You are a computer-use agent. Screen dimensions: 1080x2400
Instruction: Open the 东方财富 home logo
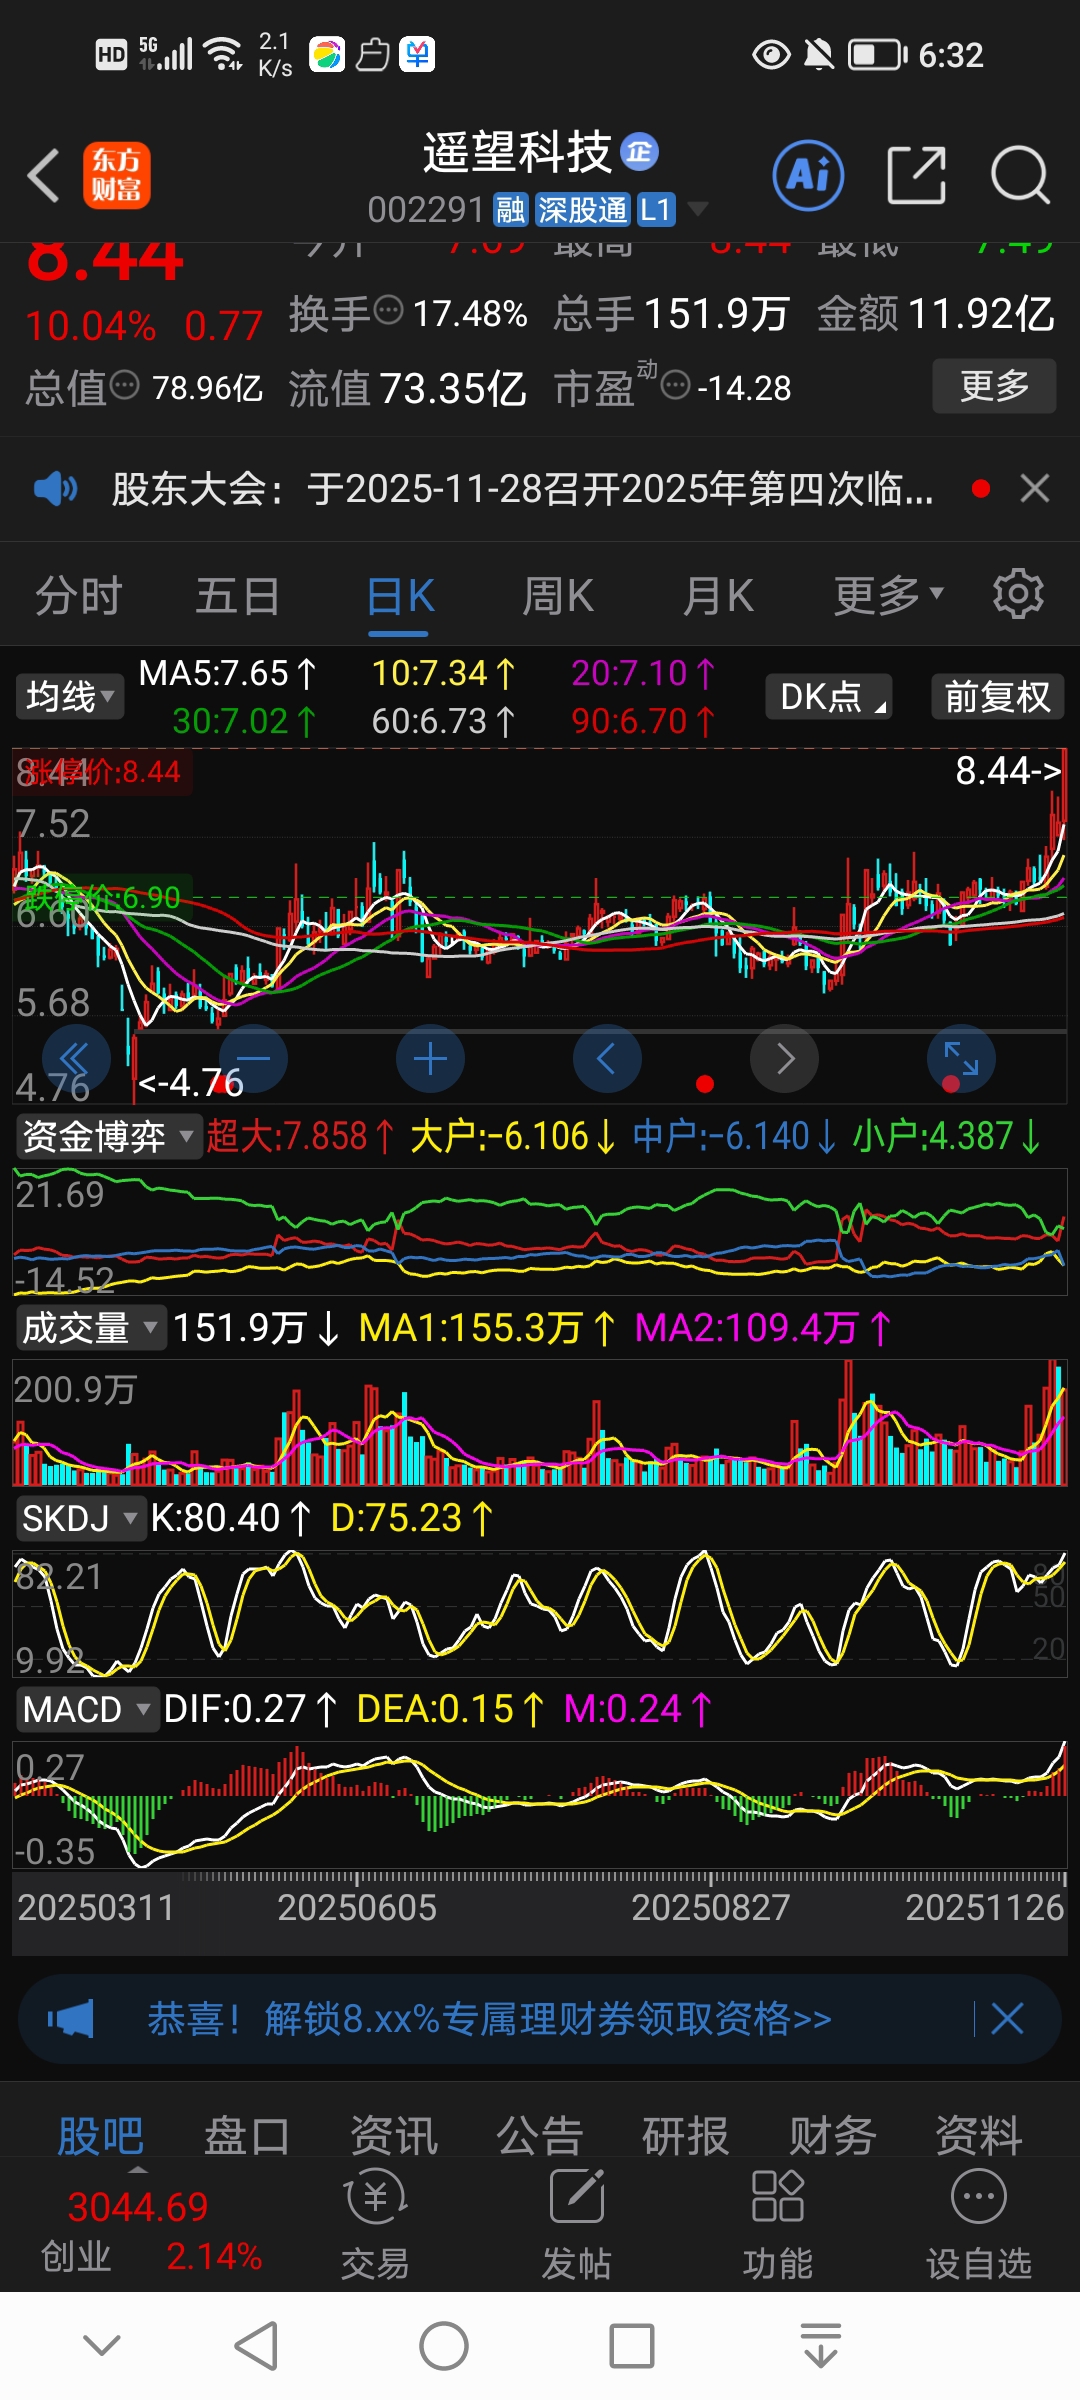pos(117,175)
